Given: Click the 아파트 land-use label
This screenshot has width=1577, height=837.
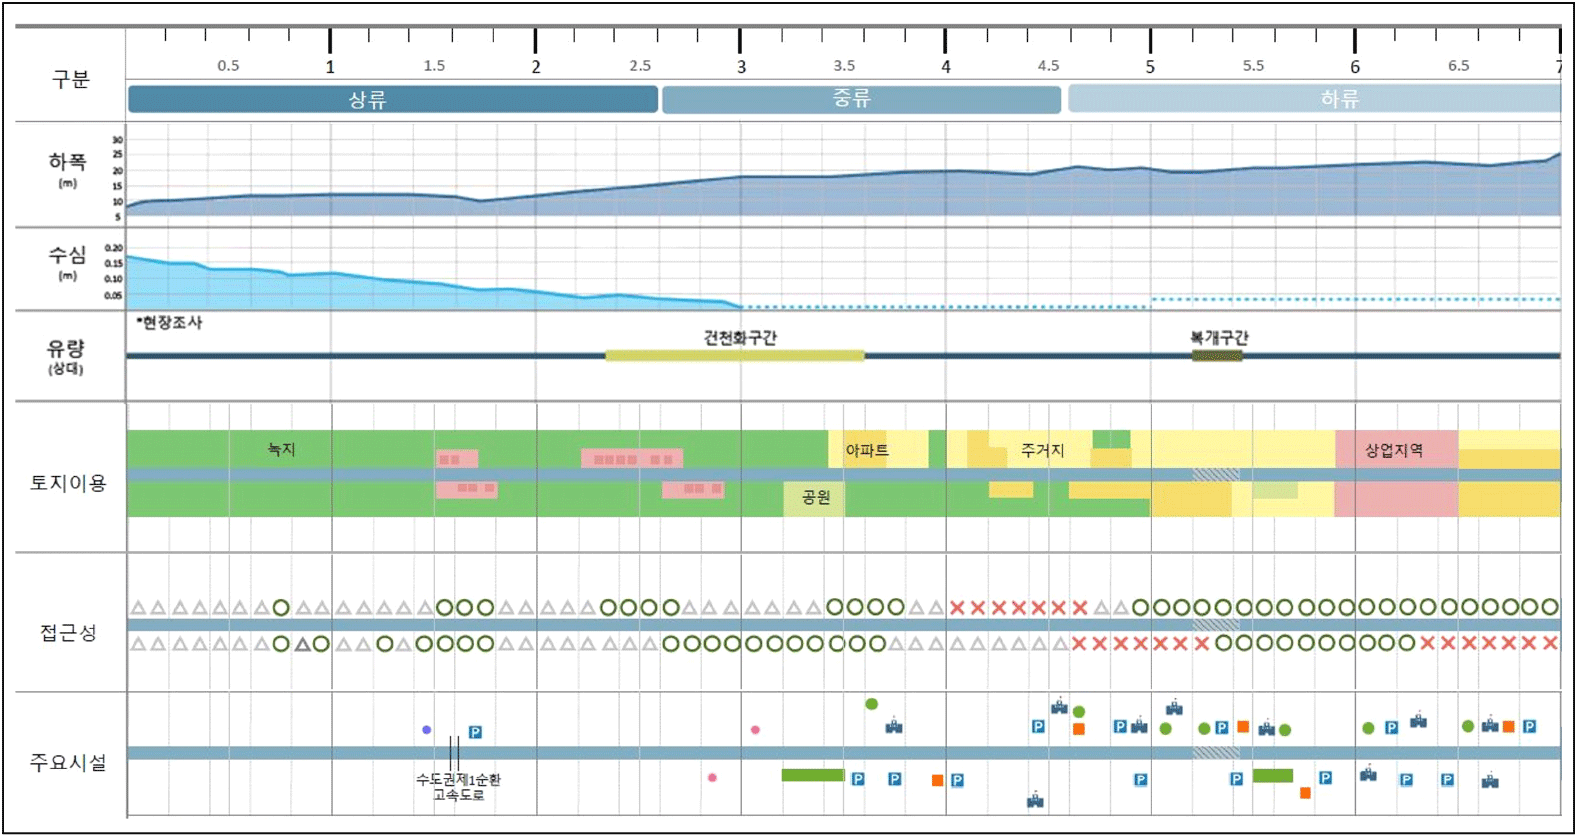Looking at the screenshot, I should pos(866,450).
